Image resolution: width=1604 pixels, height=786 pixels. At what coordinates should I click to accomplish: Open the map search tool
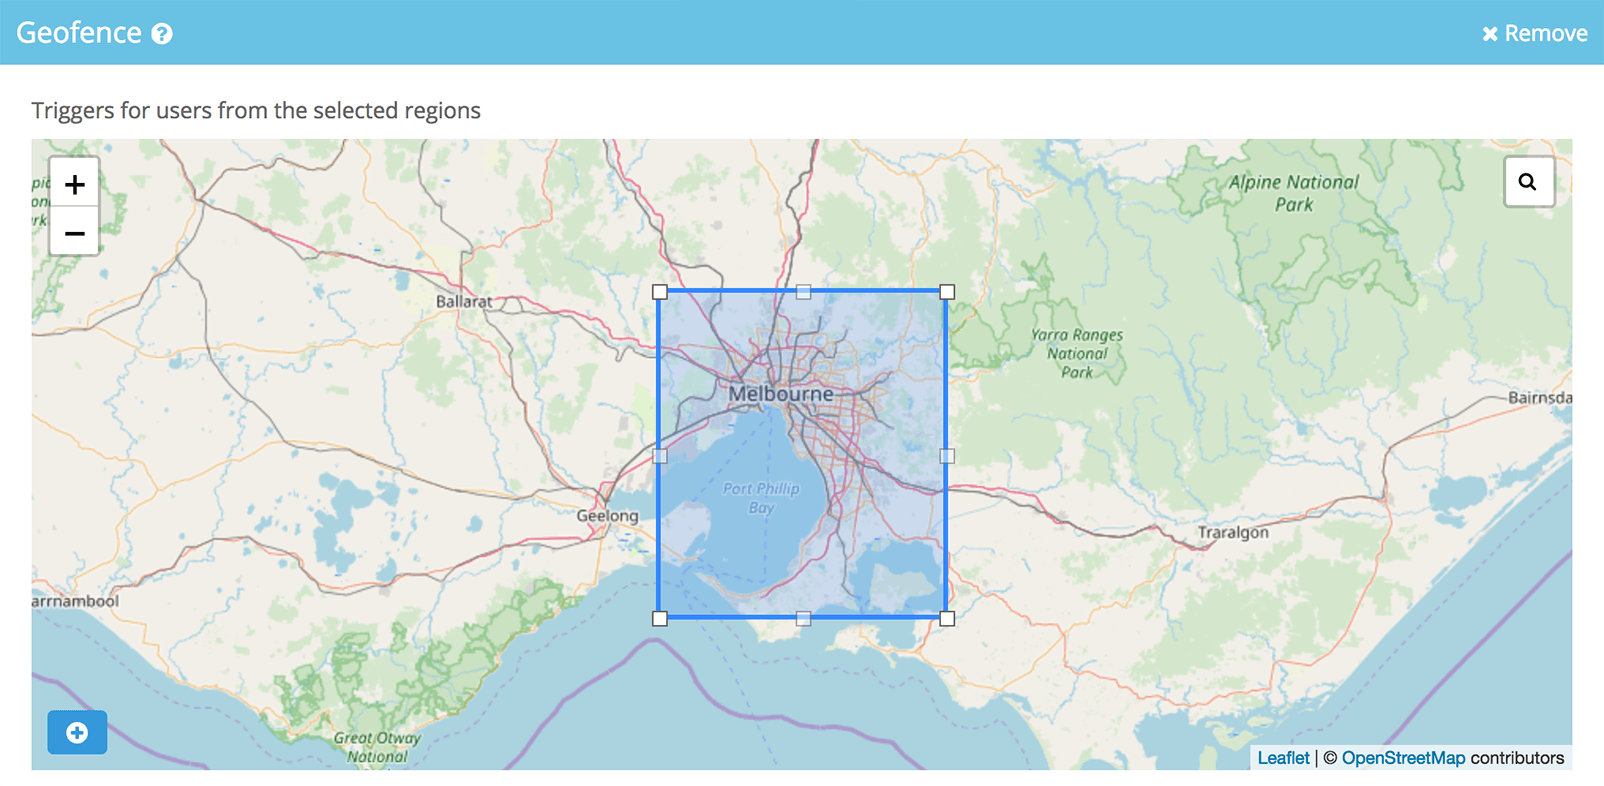(x=1528, y=181)
